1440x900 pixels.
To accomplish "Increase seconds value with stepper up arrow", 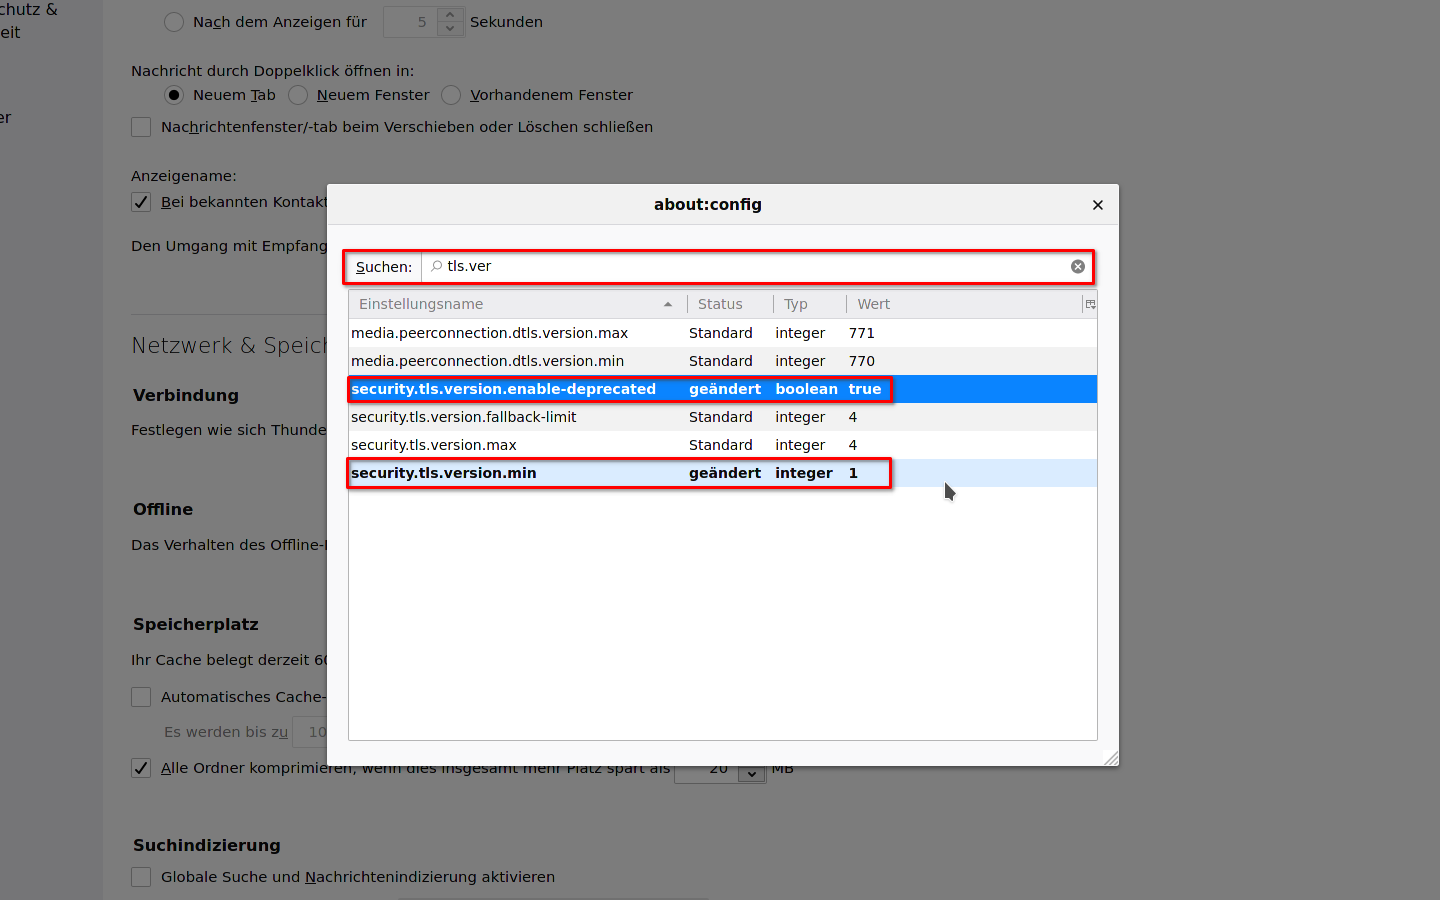I will (450, 15).
